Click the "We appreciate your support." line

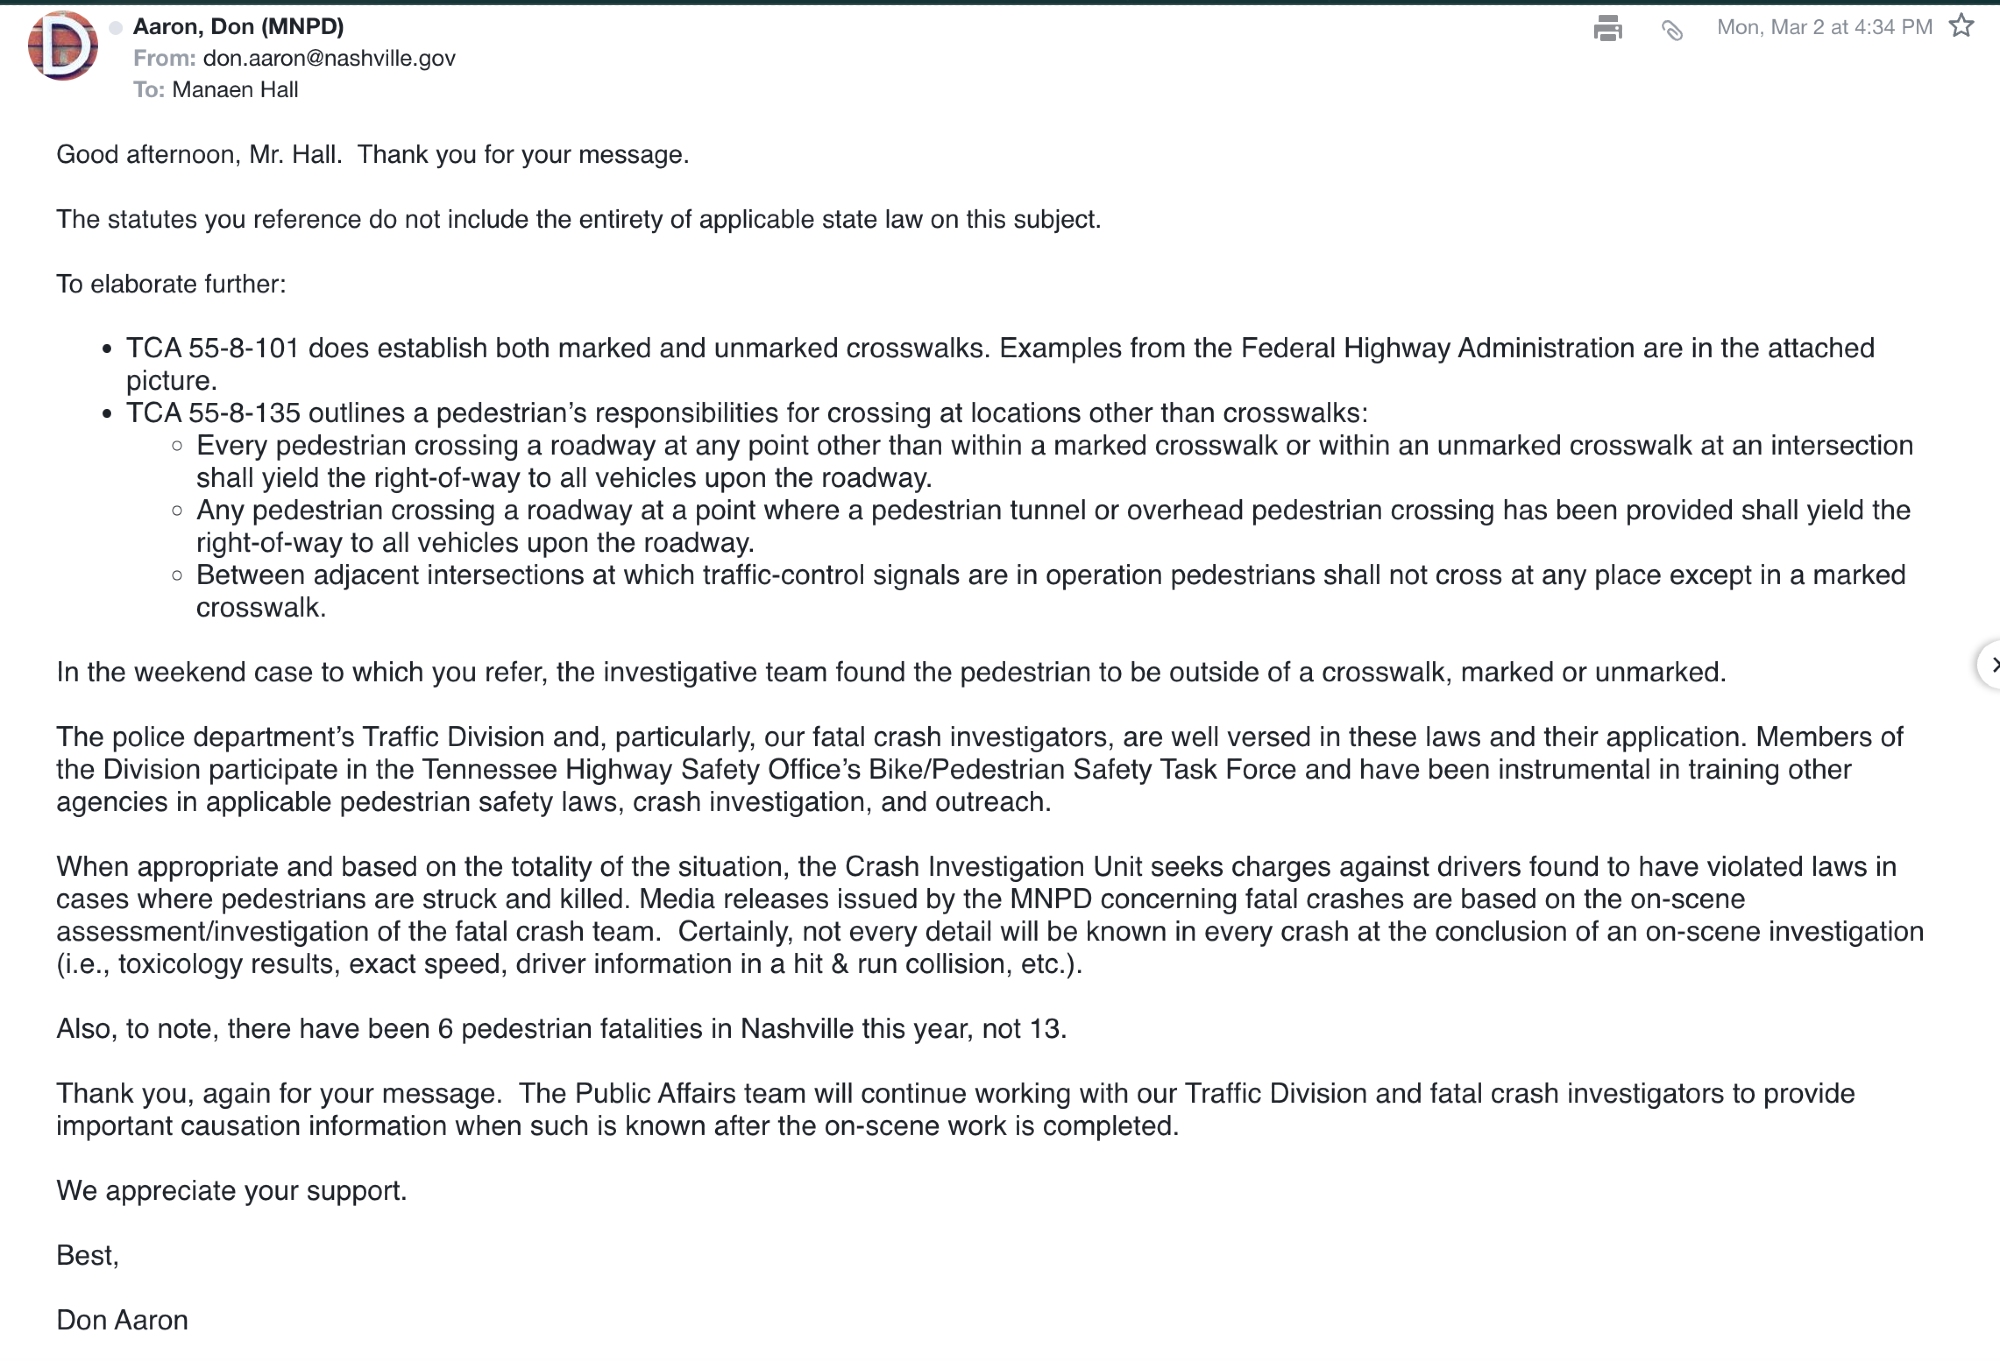[231, 1191]
